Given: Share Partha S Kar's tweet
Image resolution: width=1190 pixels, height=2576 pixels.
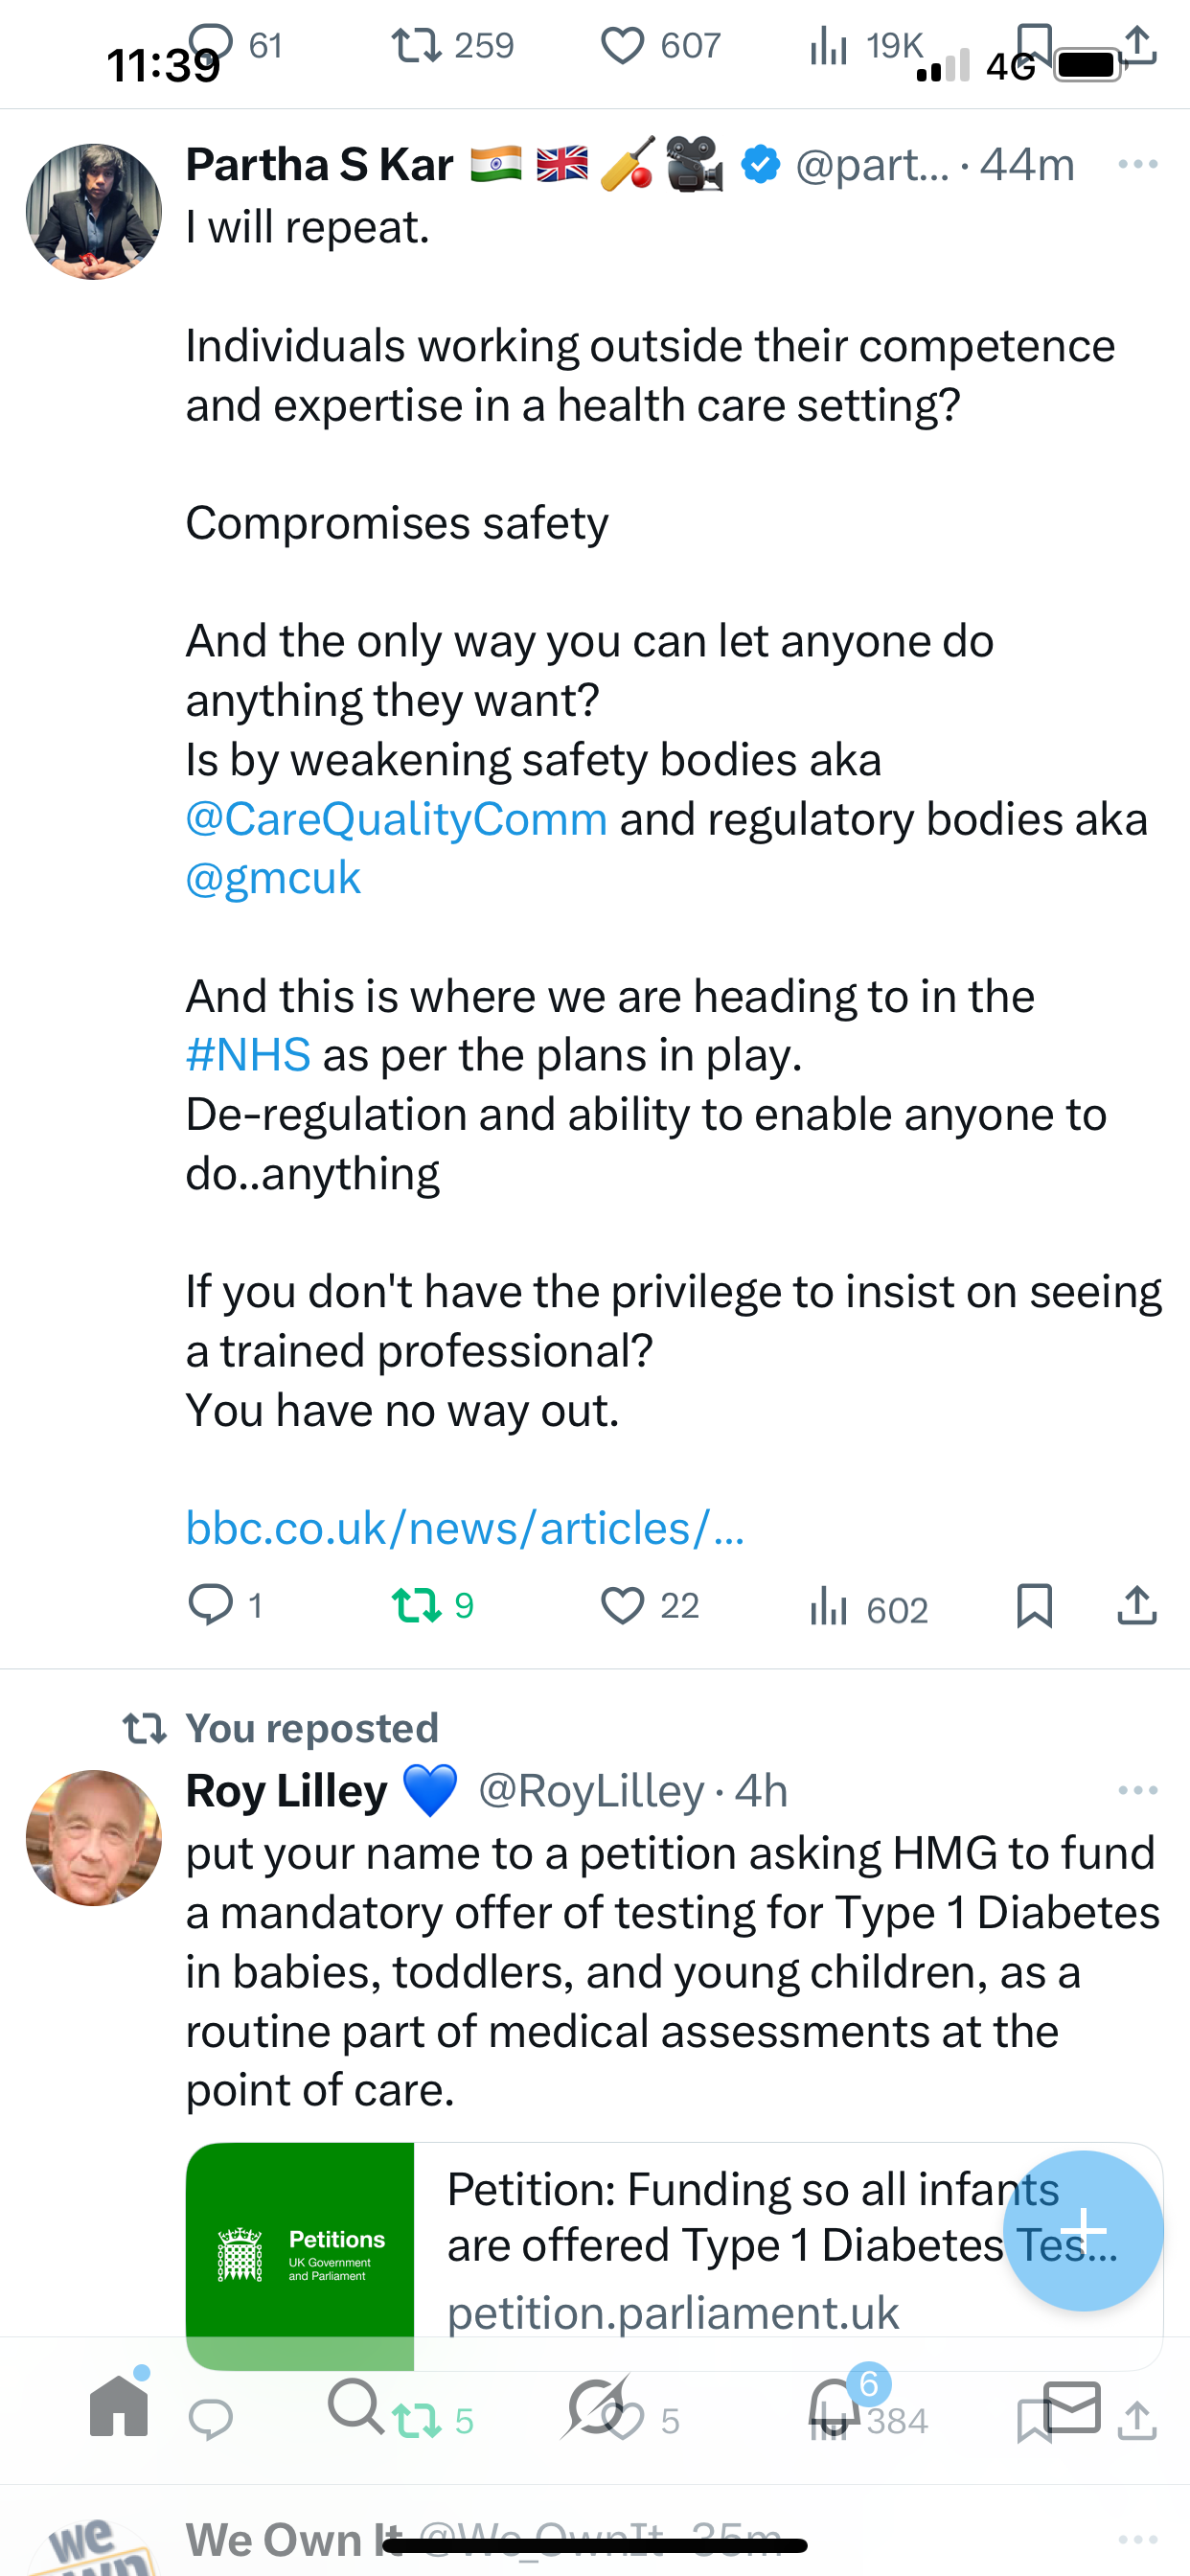Looking at the screenshot, I should [1137, 1605].
